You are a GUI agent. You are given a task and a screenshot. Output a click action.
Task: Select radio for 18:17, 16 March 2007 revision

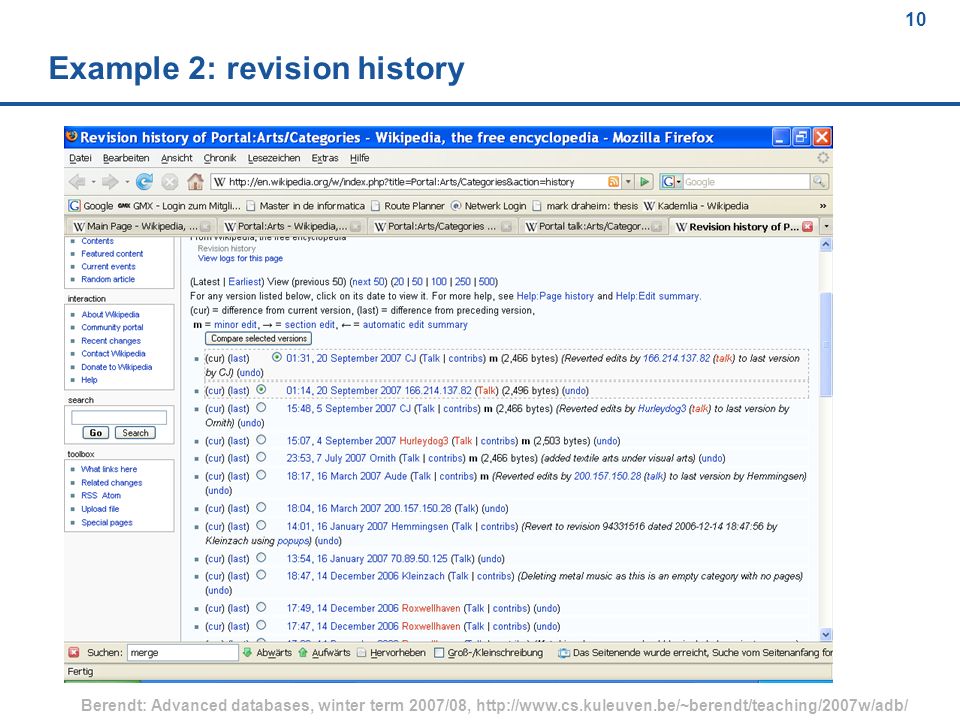pos(261,475)
